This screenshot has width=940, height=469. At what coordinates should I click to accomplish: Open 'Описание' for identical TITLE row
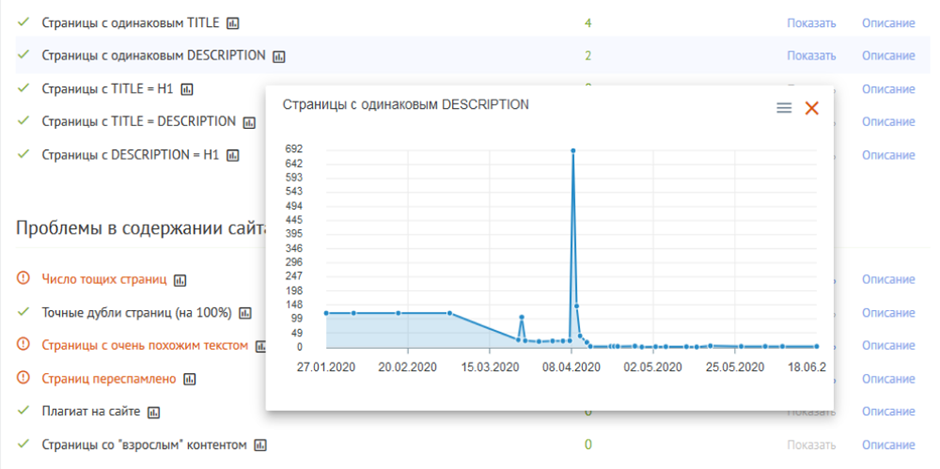pyautogui.click(x=888, y=23)
